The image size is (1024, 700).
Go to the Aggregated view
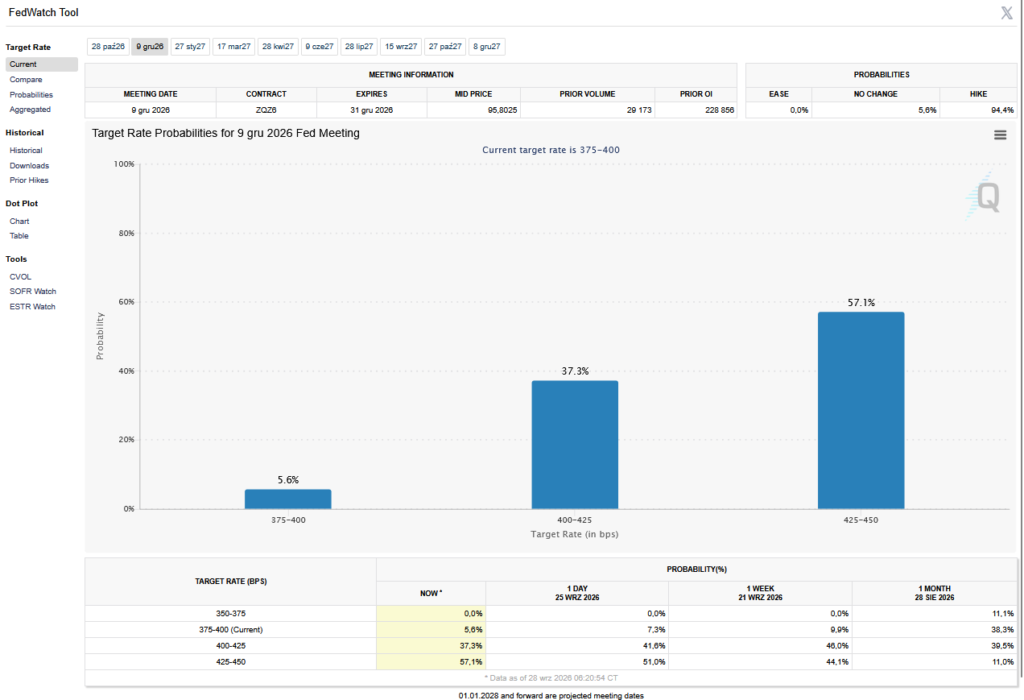click(x=30, y=110)
